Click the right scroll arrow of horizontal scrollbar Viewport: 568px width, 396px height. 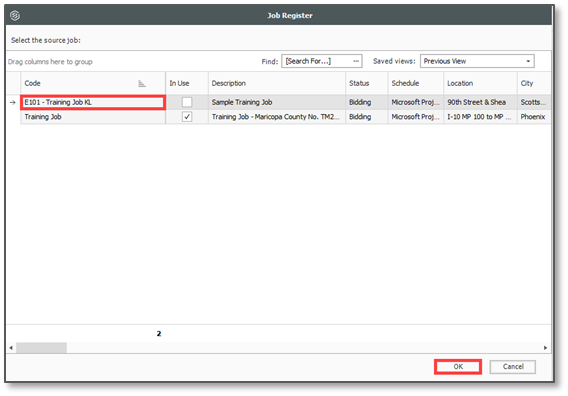coord(545,348)
